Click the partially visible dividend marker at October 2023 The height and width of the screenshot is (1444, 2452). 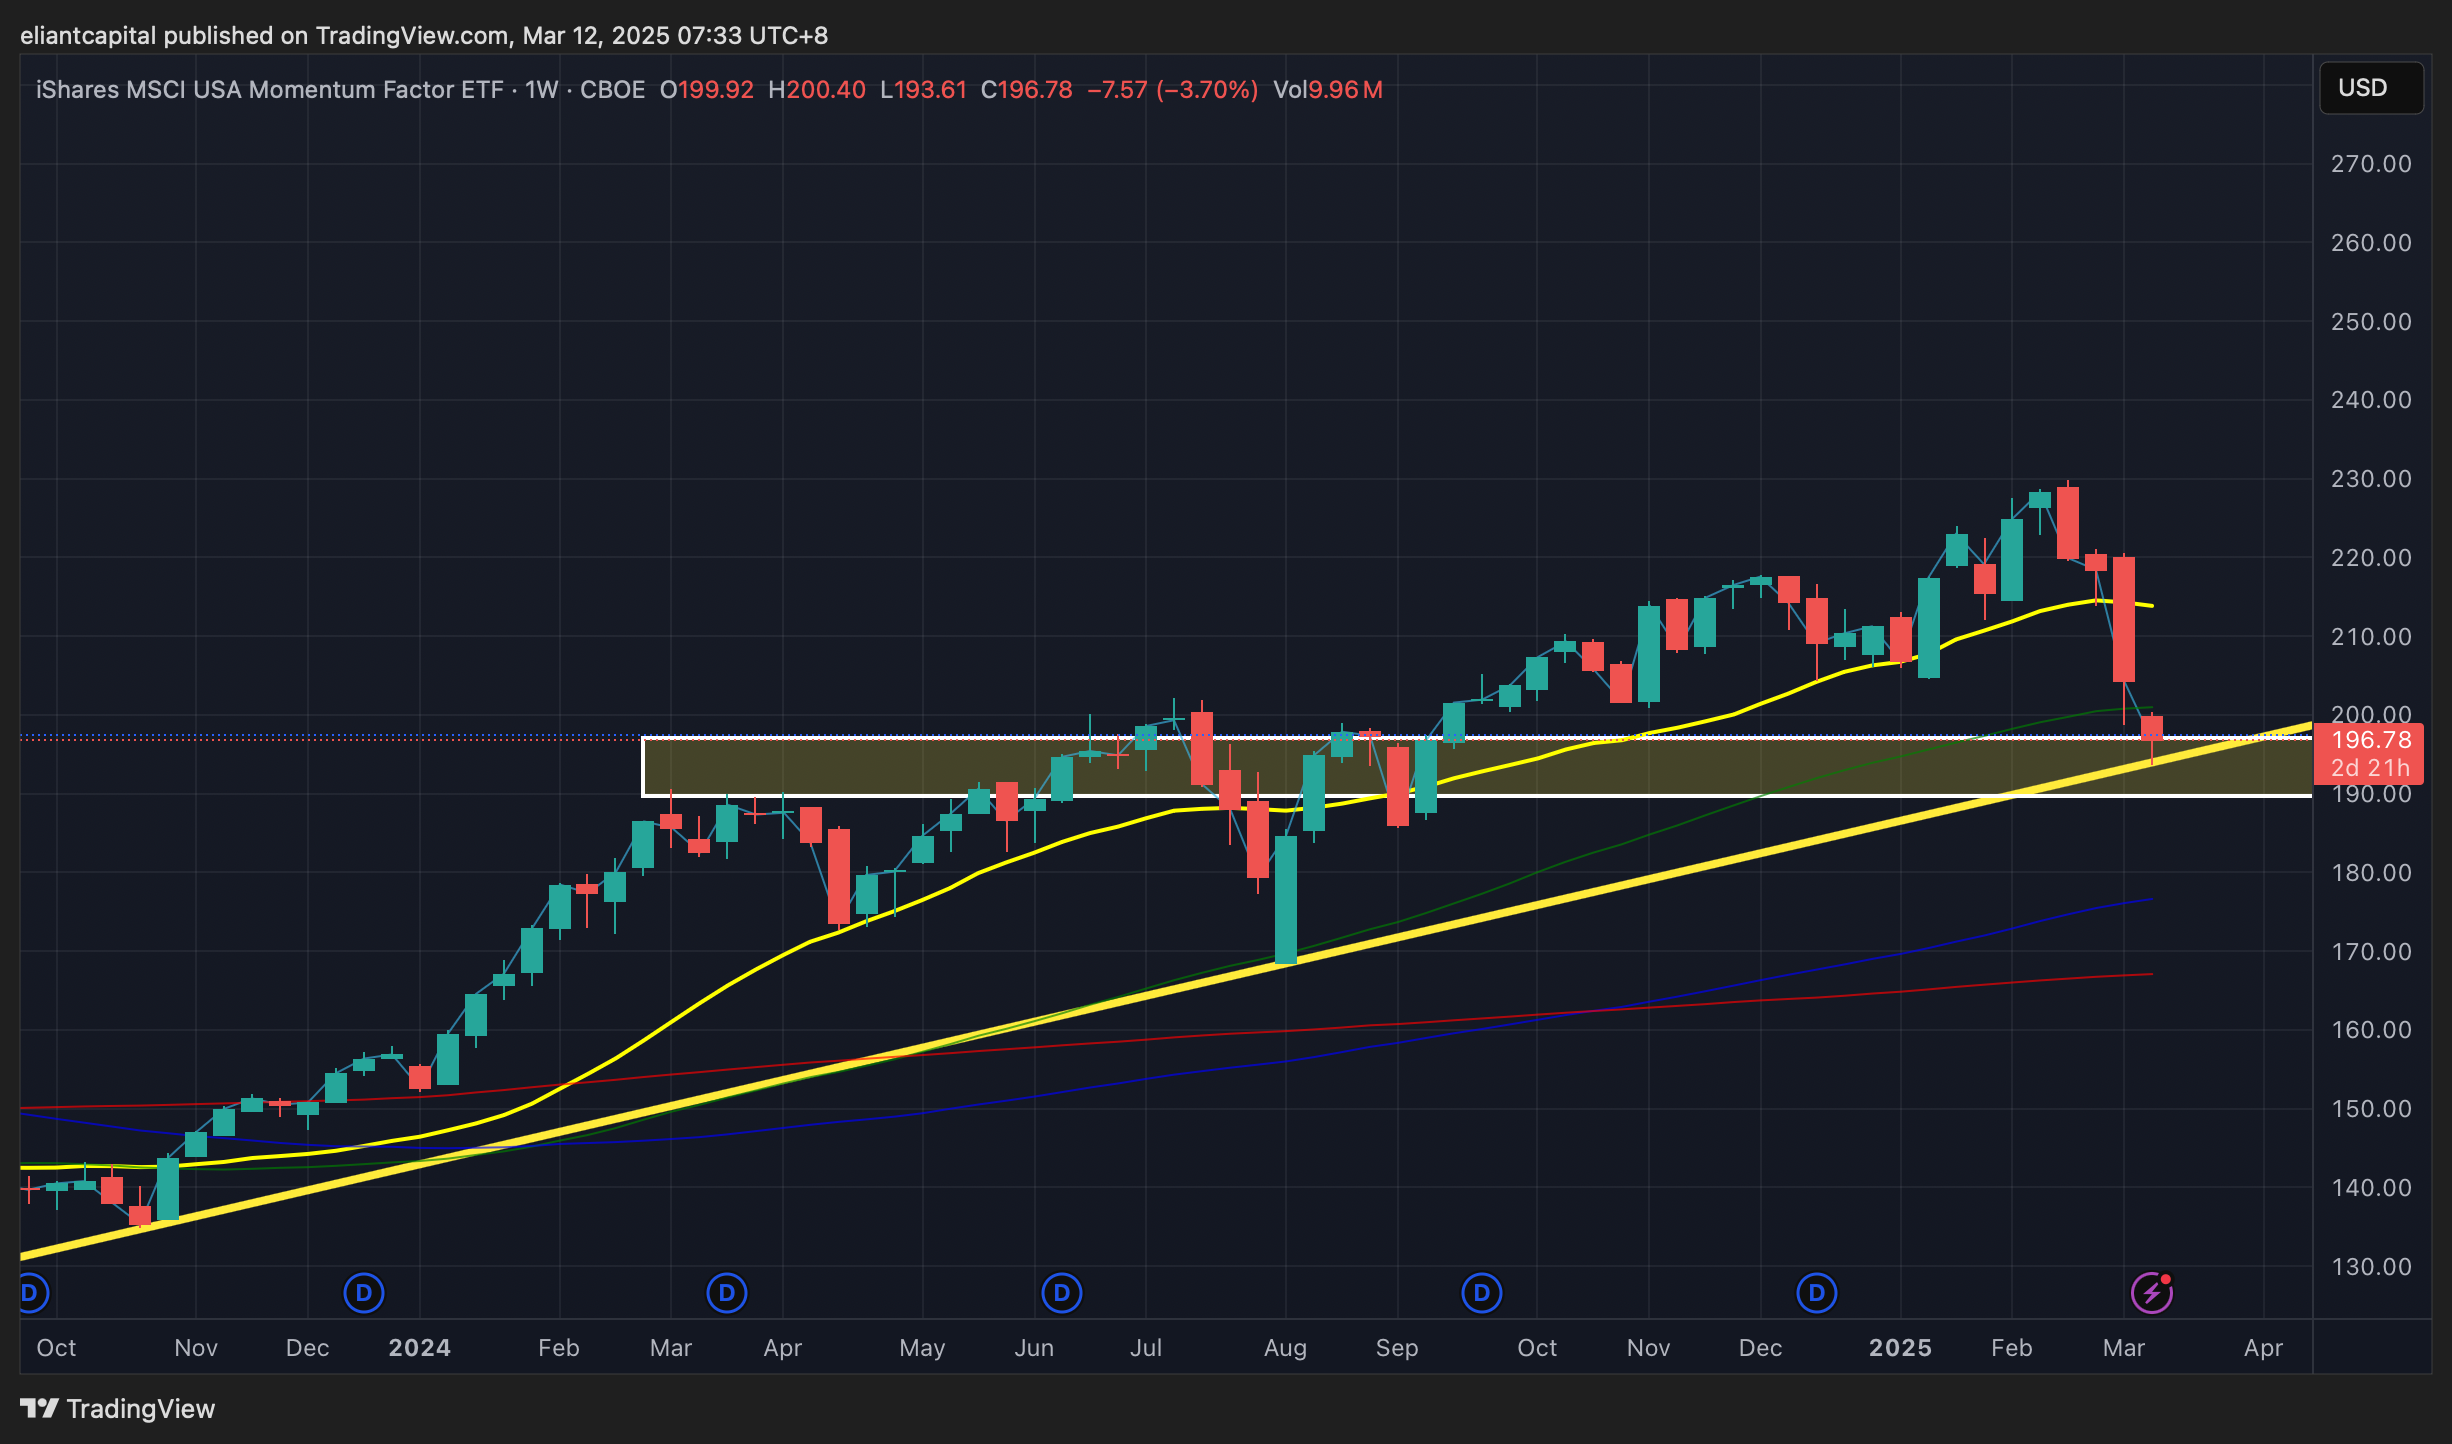[30, 1293]
